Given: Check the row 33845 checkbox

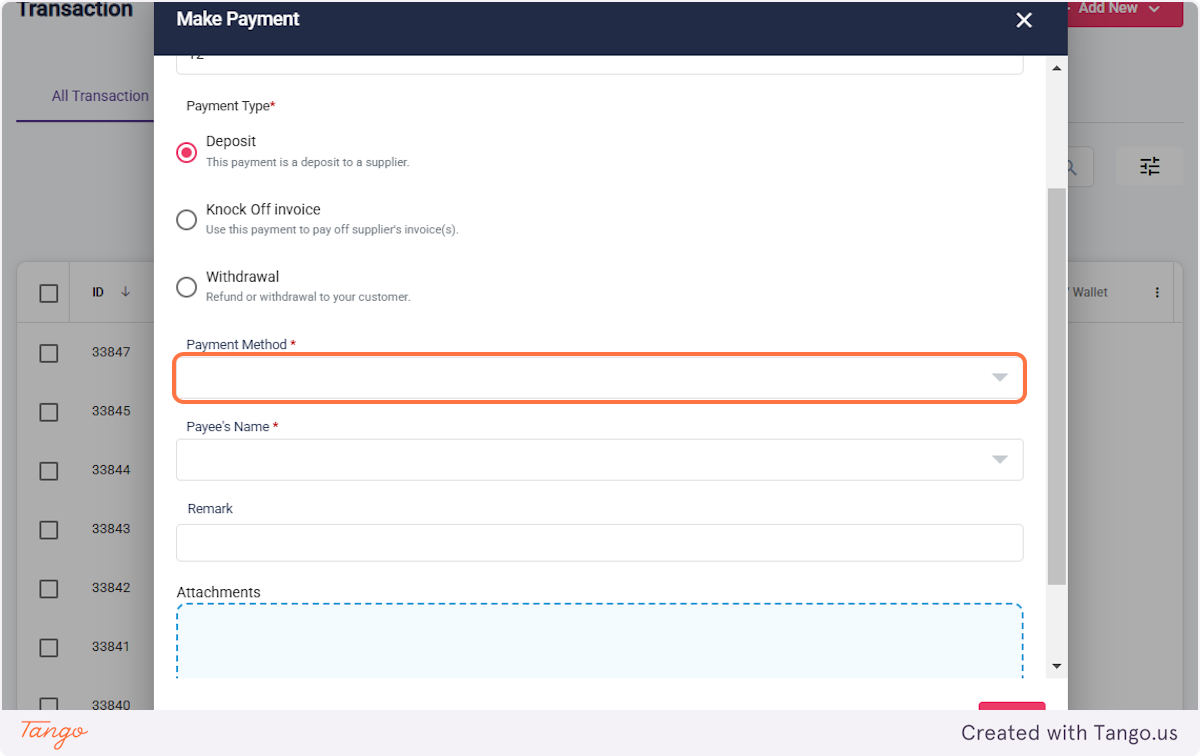Looking at the screenshot, I should [x=48, y=412].
